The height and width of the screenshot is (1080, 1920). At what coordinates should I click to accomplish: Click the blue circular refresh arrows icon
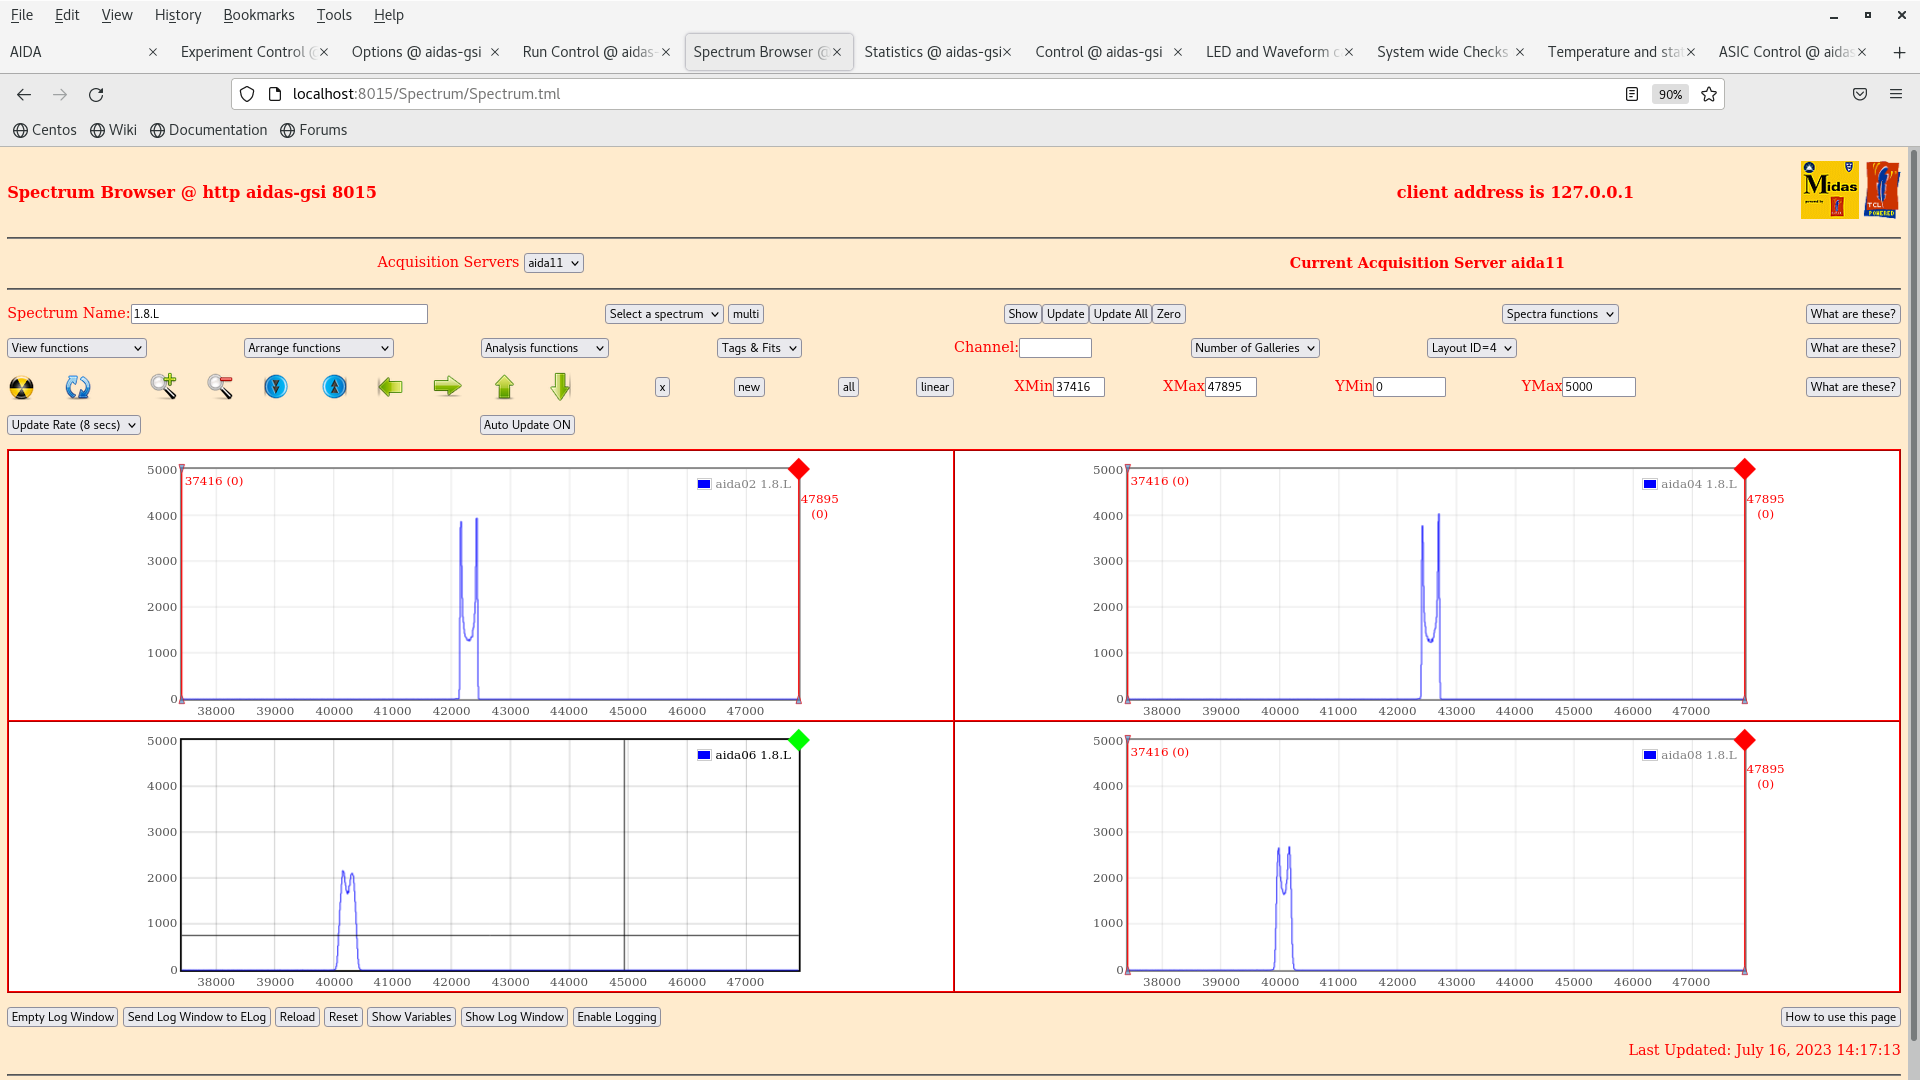click(x=78, y=387)
